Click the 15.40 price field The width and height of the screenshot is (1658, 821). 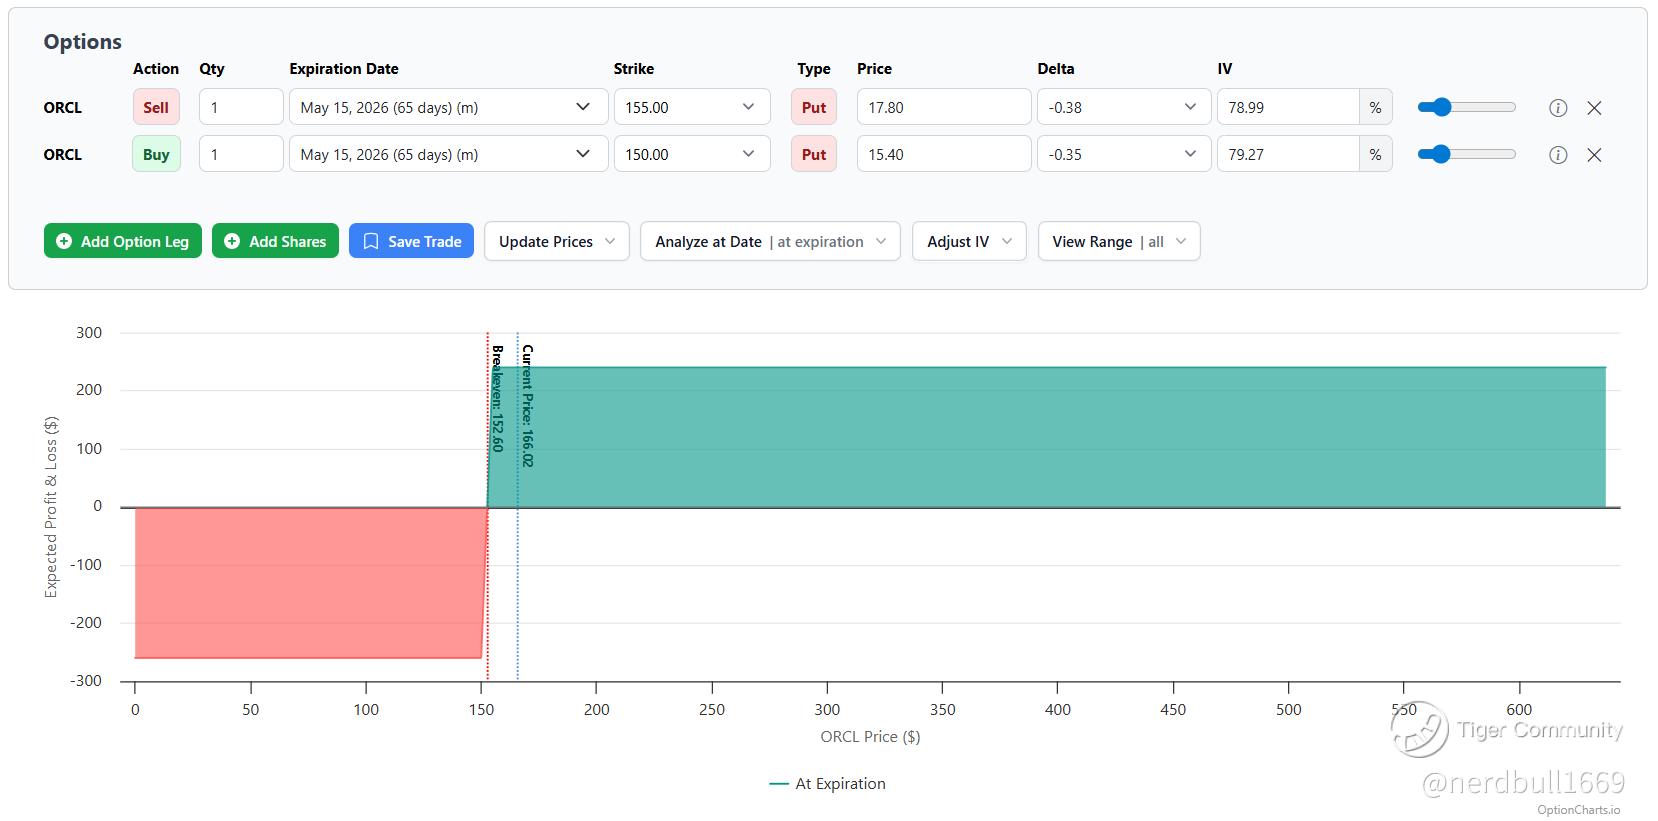point(944,154)
